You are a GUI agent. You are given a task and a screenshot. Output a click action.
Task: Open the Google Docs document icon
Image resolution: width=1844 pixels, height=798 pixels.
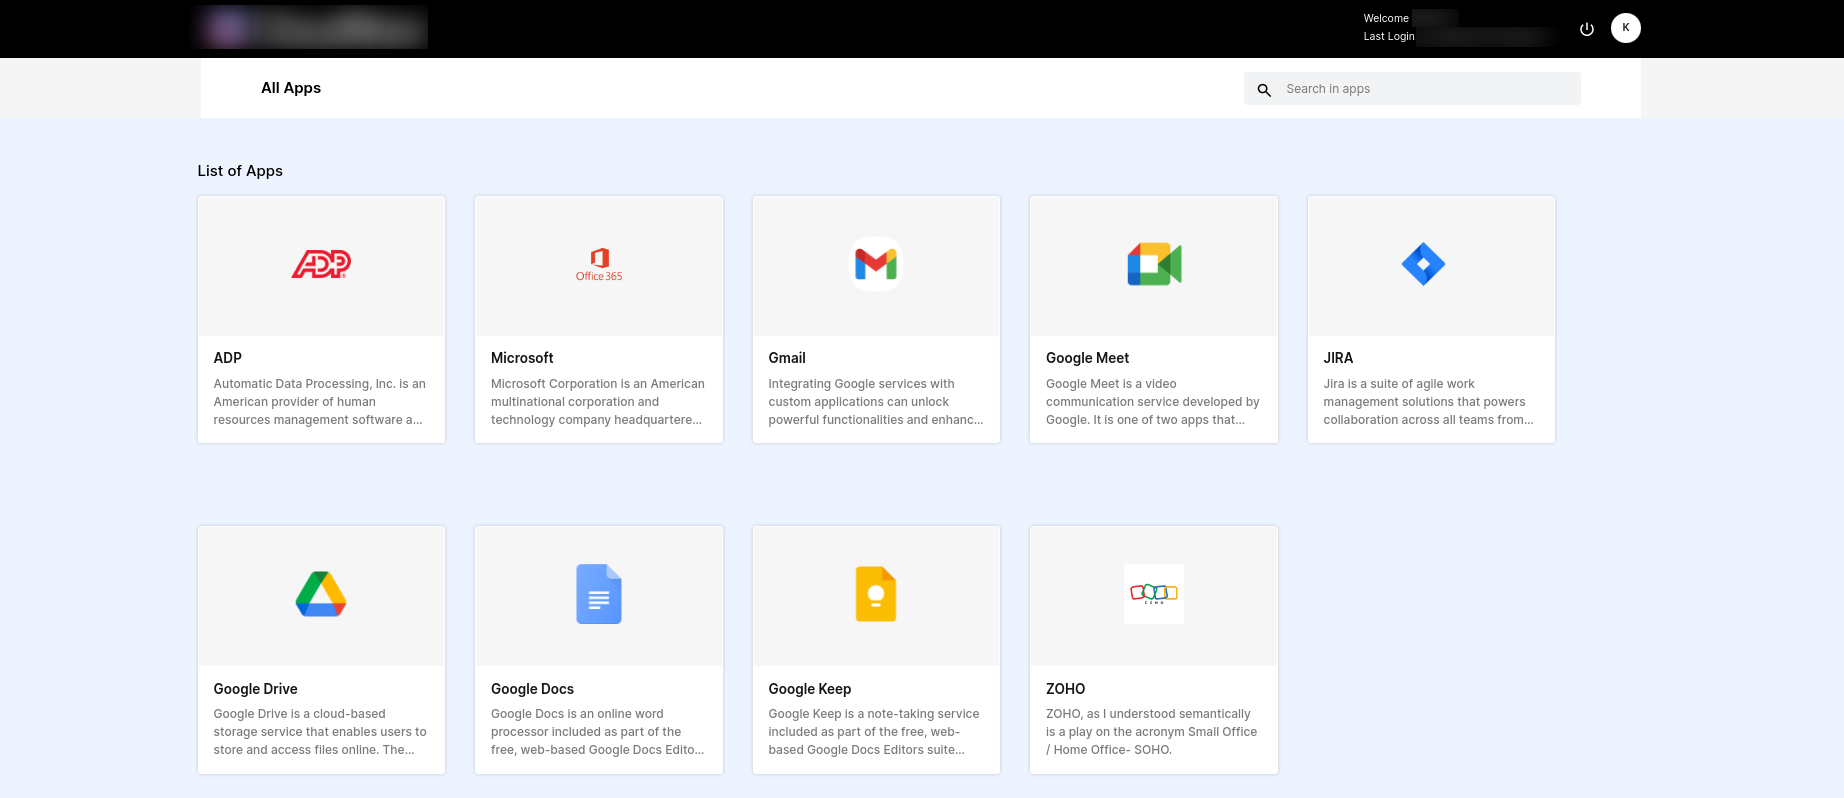tap(599, 594)
